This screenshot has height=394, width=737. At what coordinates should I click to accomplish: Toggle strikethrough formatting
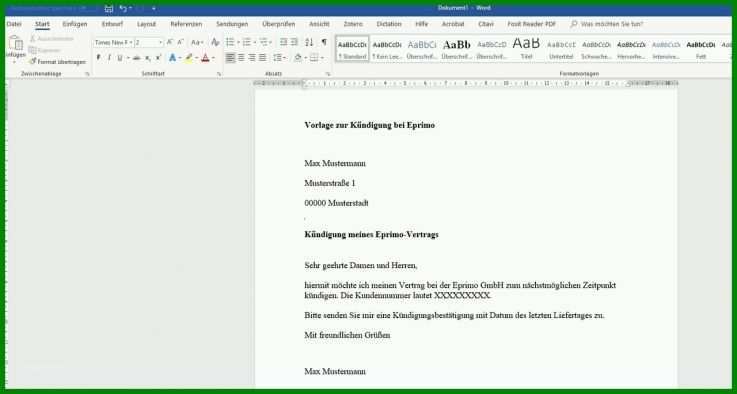(x=137, y=58)
